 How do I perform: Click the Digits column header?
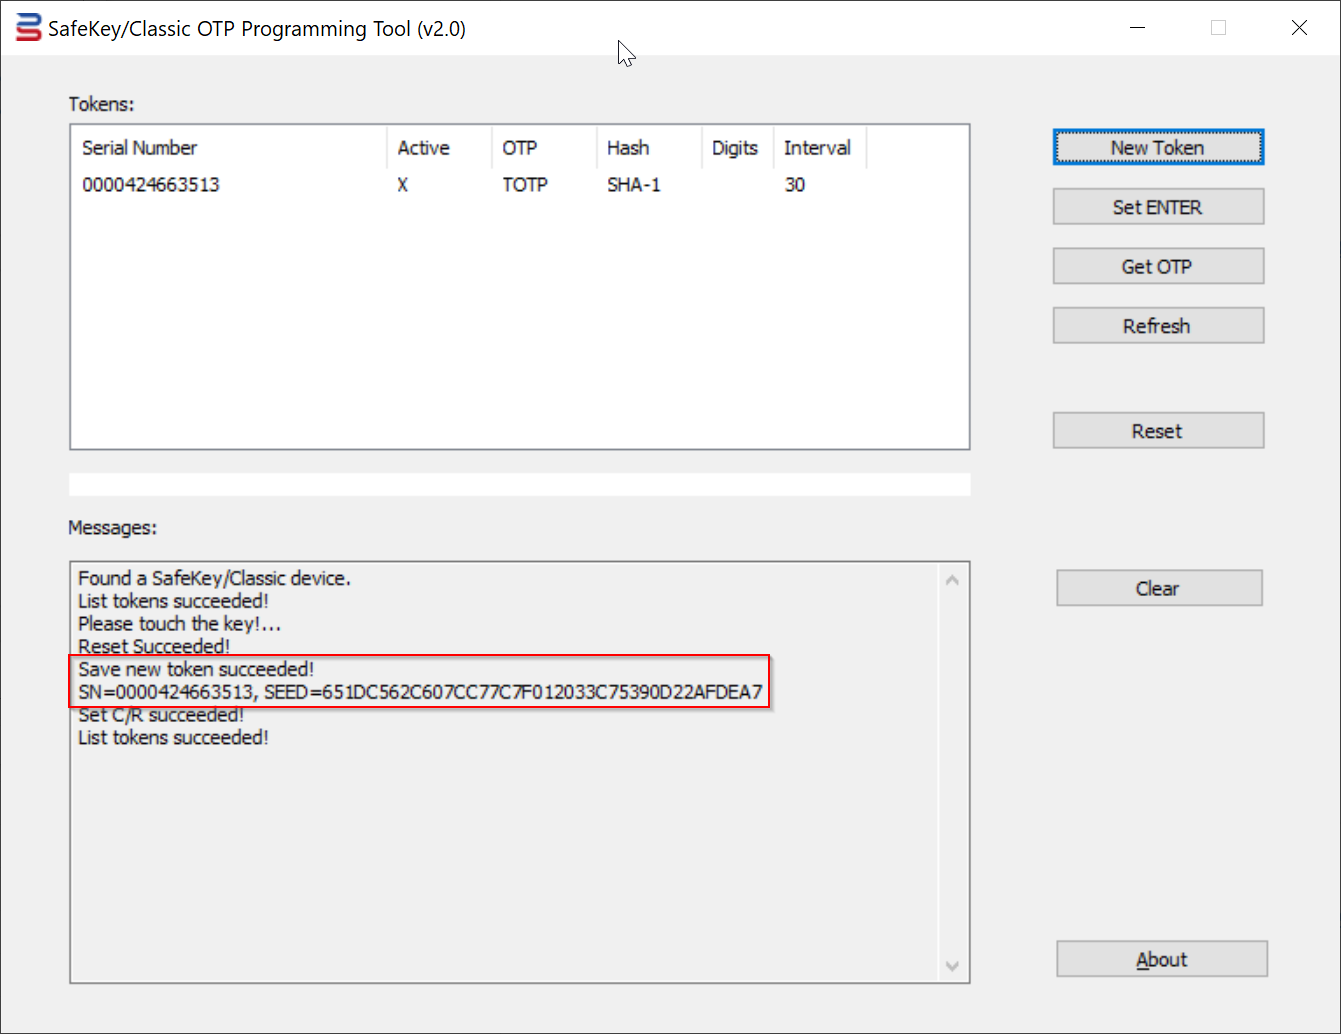[x=736, y=148]
